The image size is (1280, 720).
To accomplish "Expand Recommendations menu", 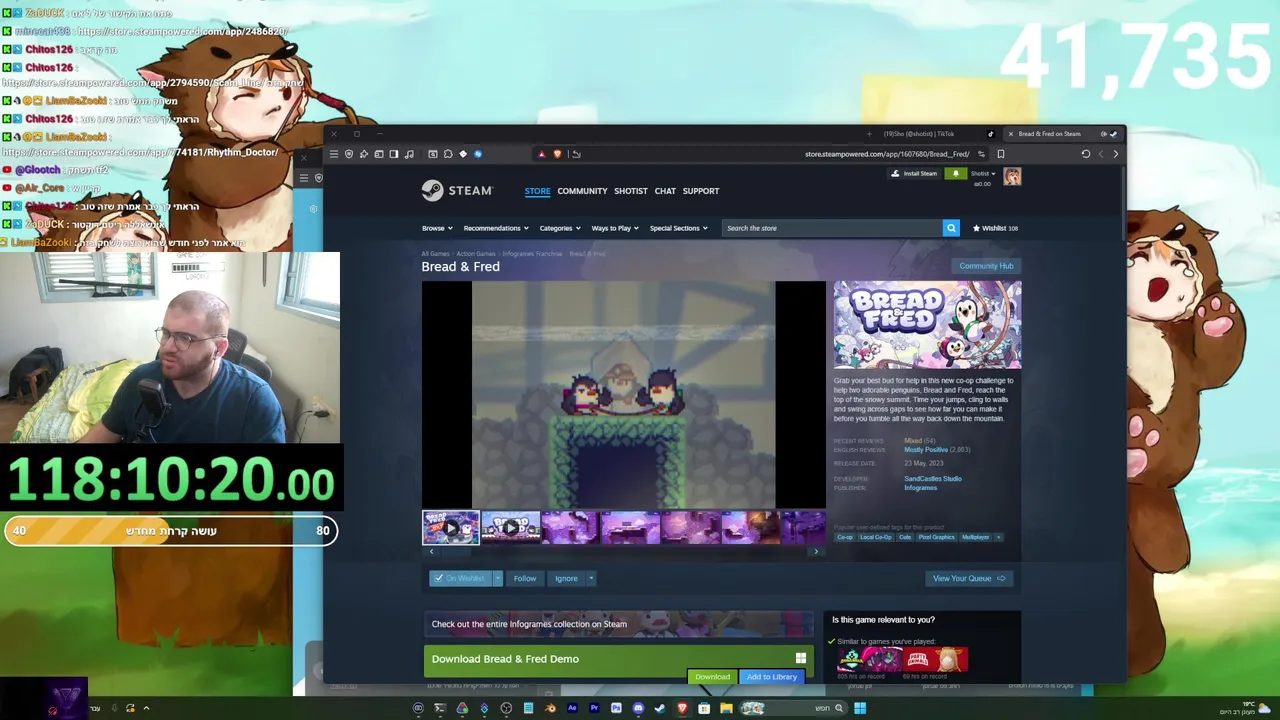I will pyautogui.click(x=495, y=228).
